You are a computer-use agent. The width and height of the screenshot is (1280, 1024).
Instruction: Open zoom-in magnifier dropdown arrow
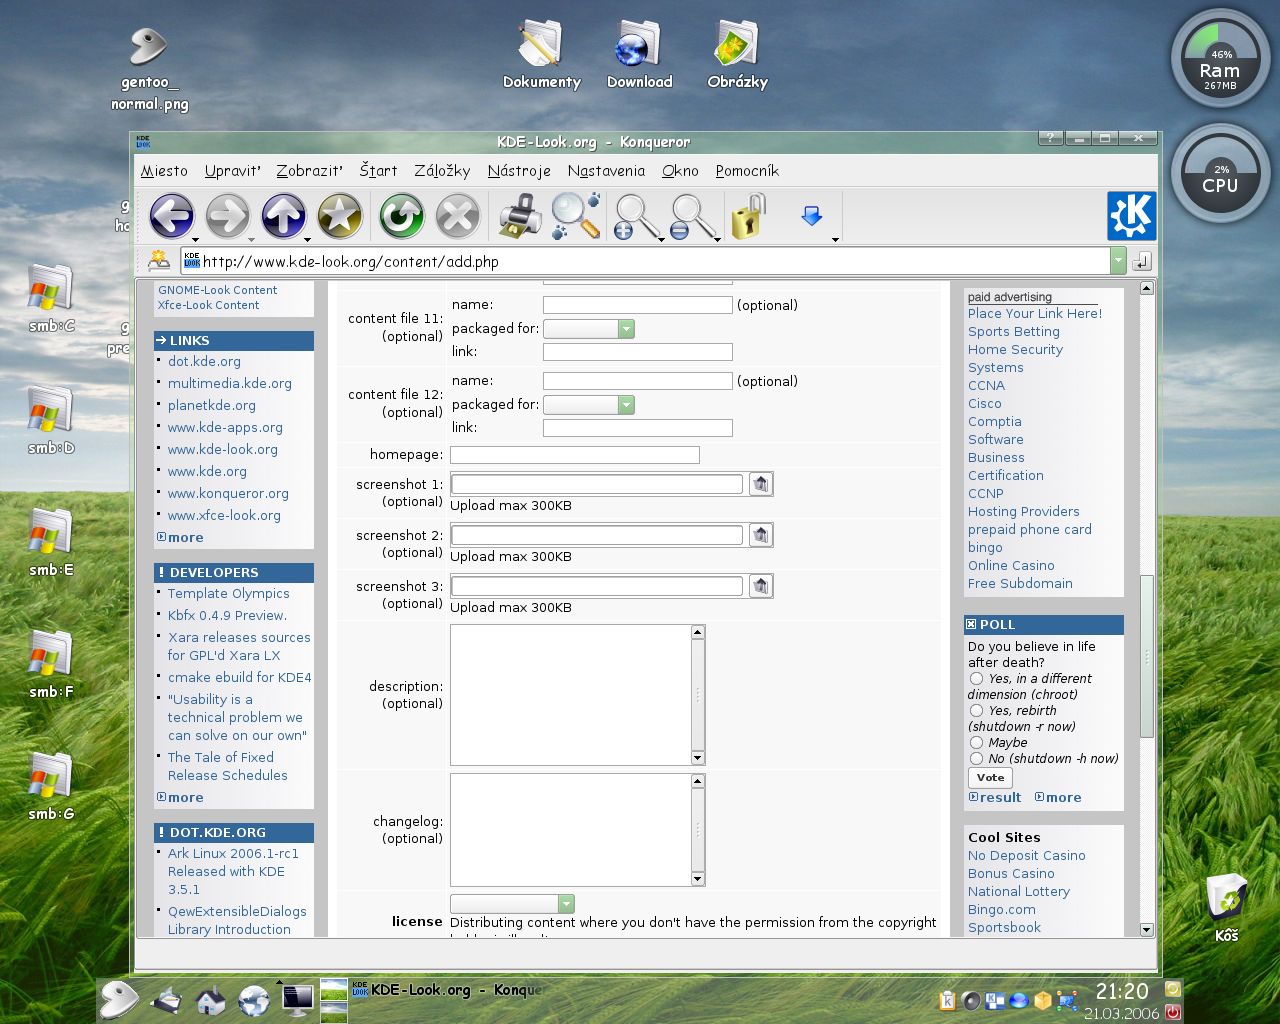pos(662,240)
